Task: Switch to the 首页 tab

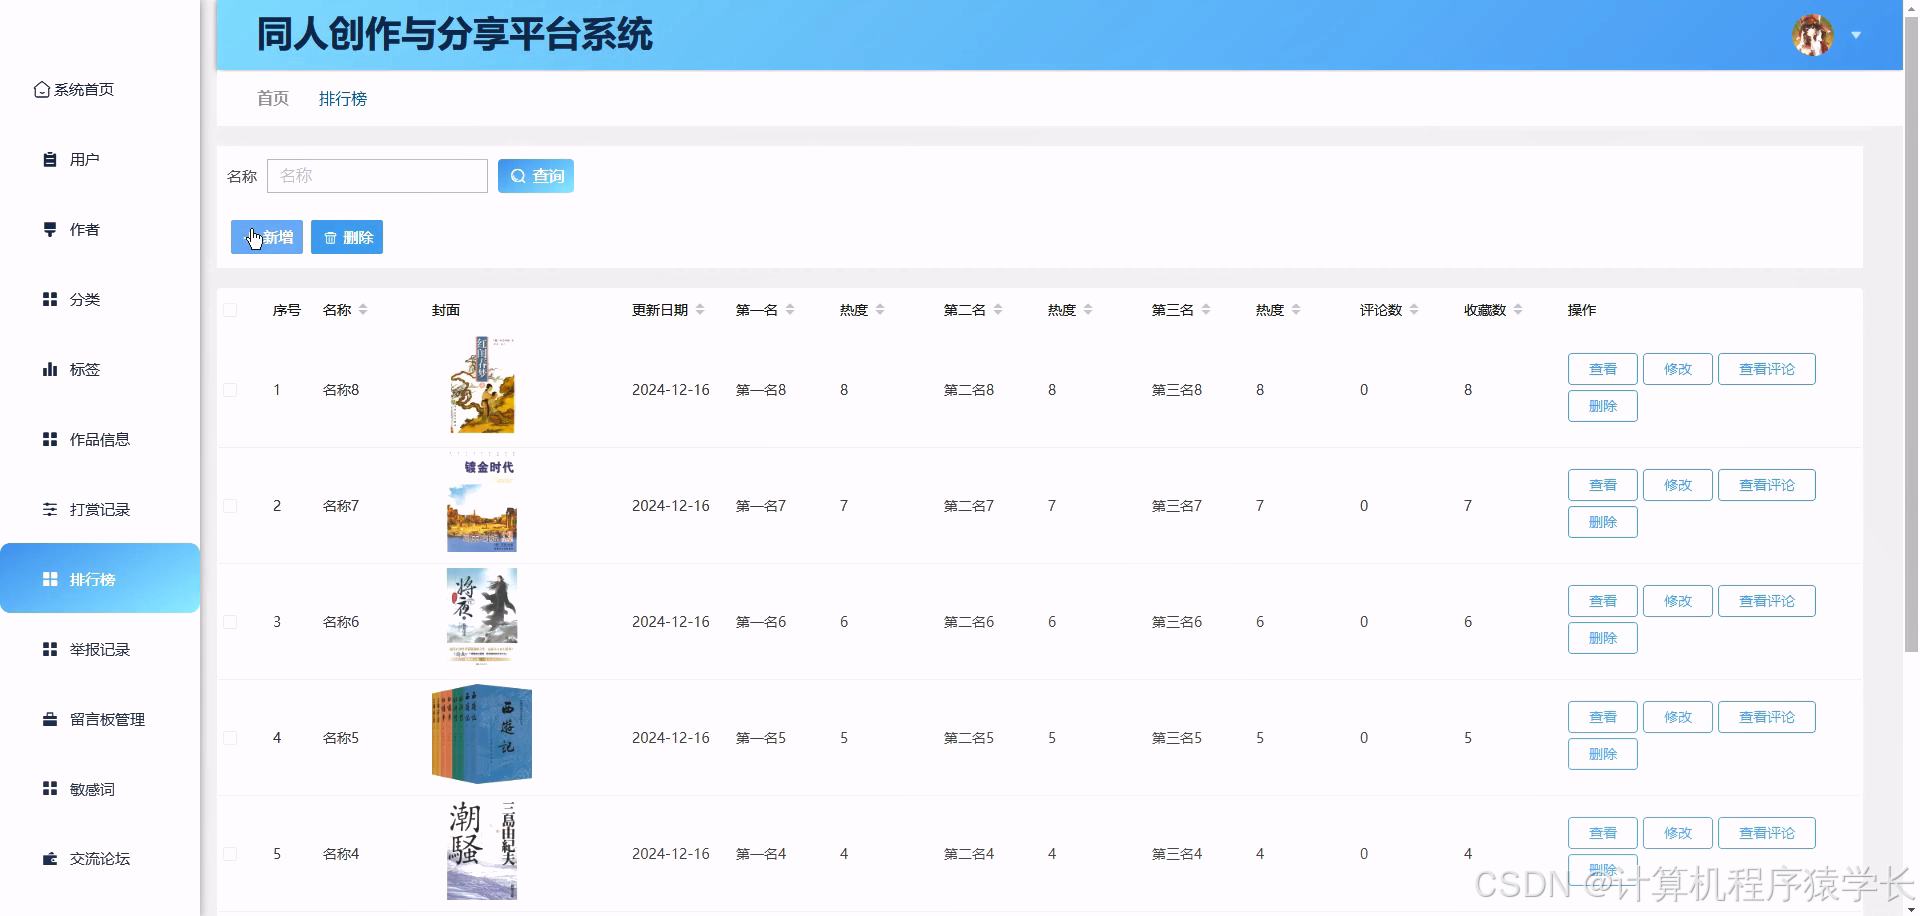Action: tap(271, 98)
